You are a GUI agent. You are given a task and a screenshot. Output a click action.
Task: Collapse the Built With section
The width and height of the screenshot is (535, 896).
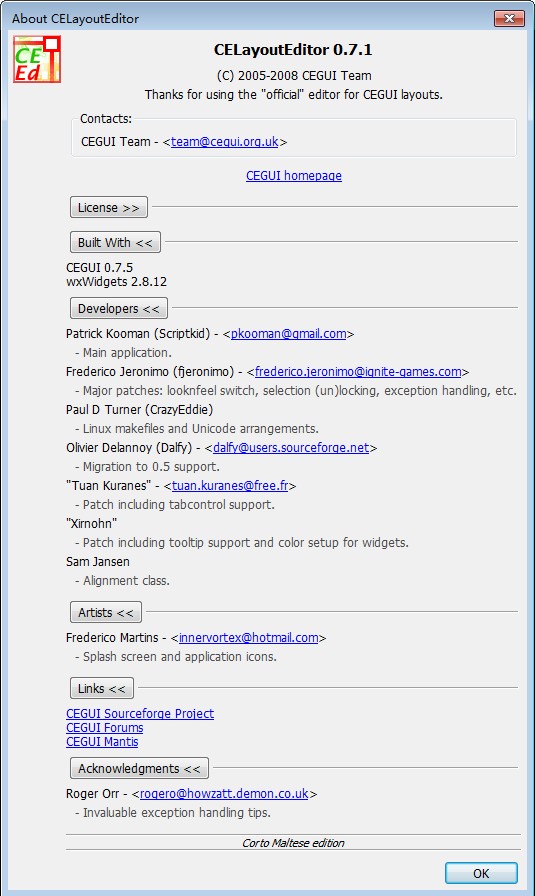pos(115,242)
